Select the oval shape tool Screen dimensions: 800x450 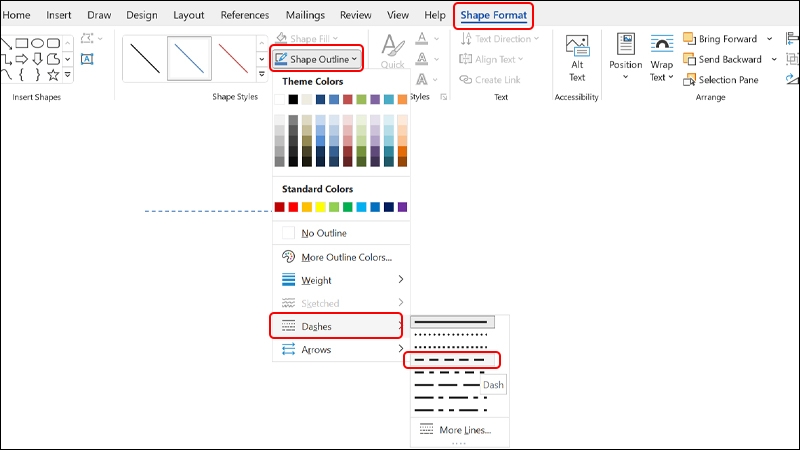point(37,43)
